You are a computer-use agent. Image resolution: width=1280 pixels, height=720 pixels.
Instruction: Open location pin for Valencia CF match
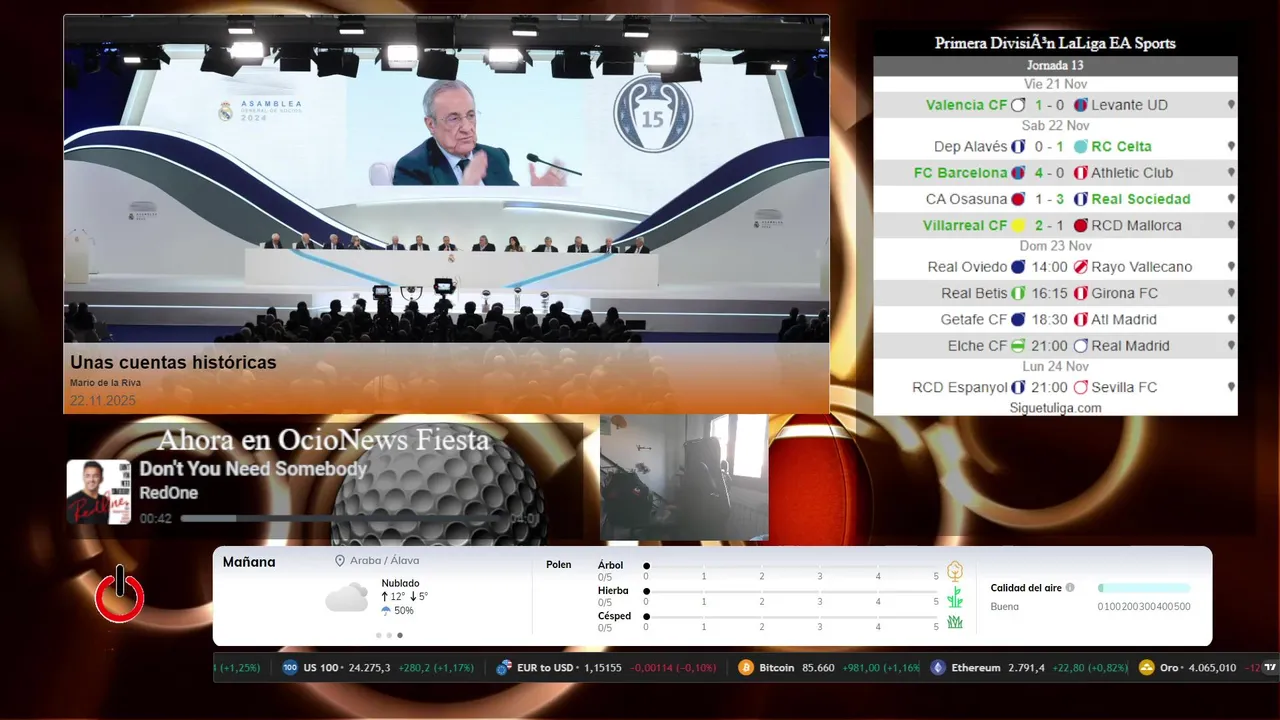1231,105
